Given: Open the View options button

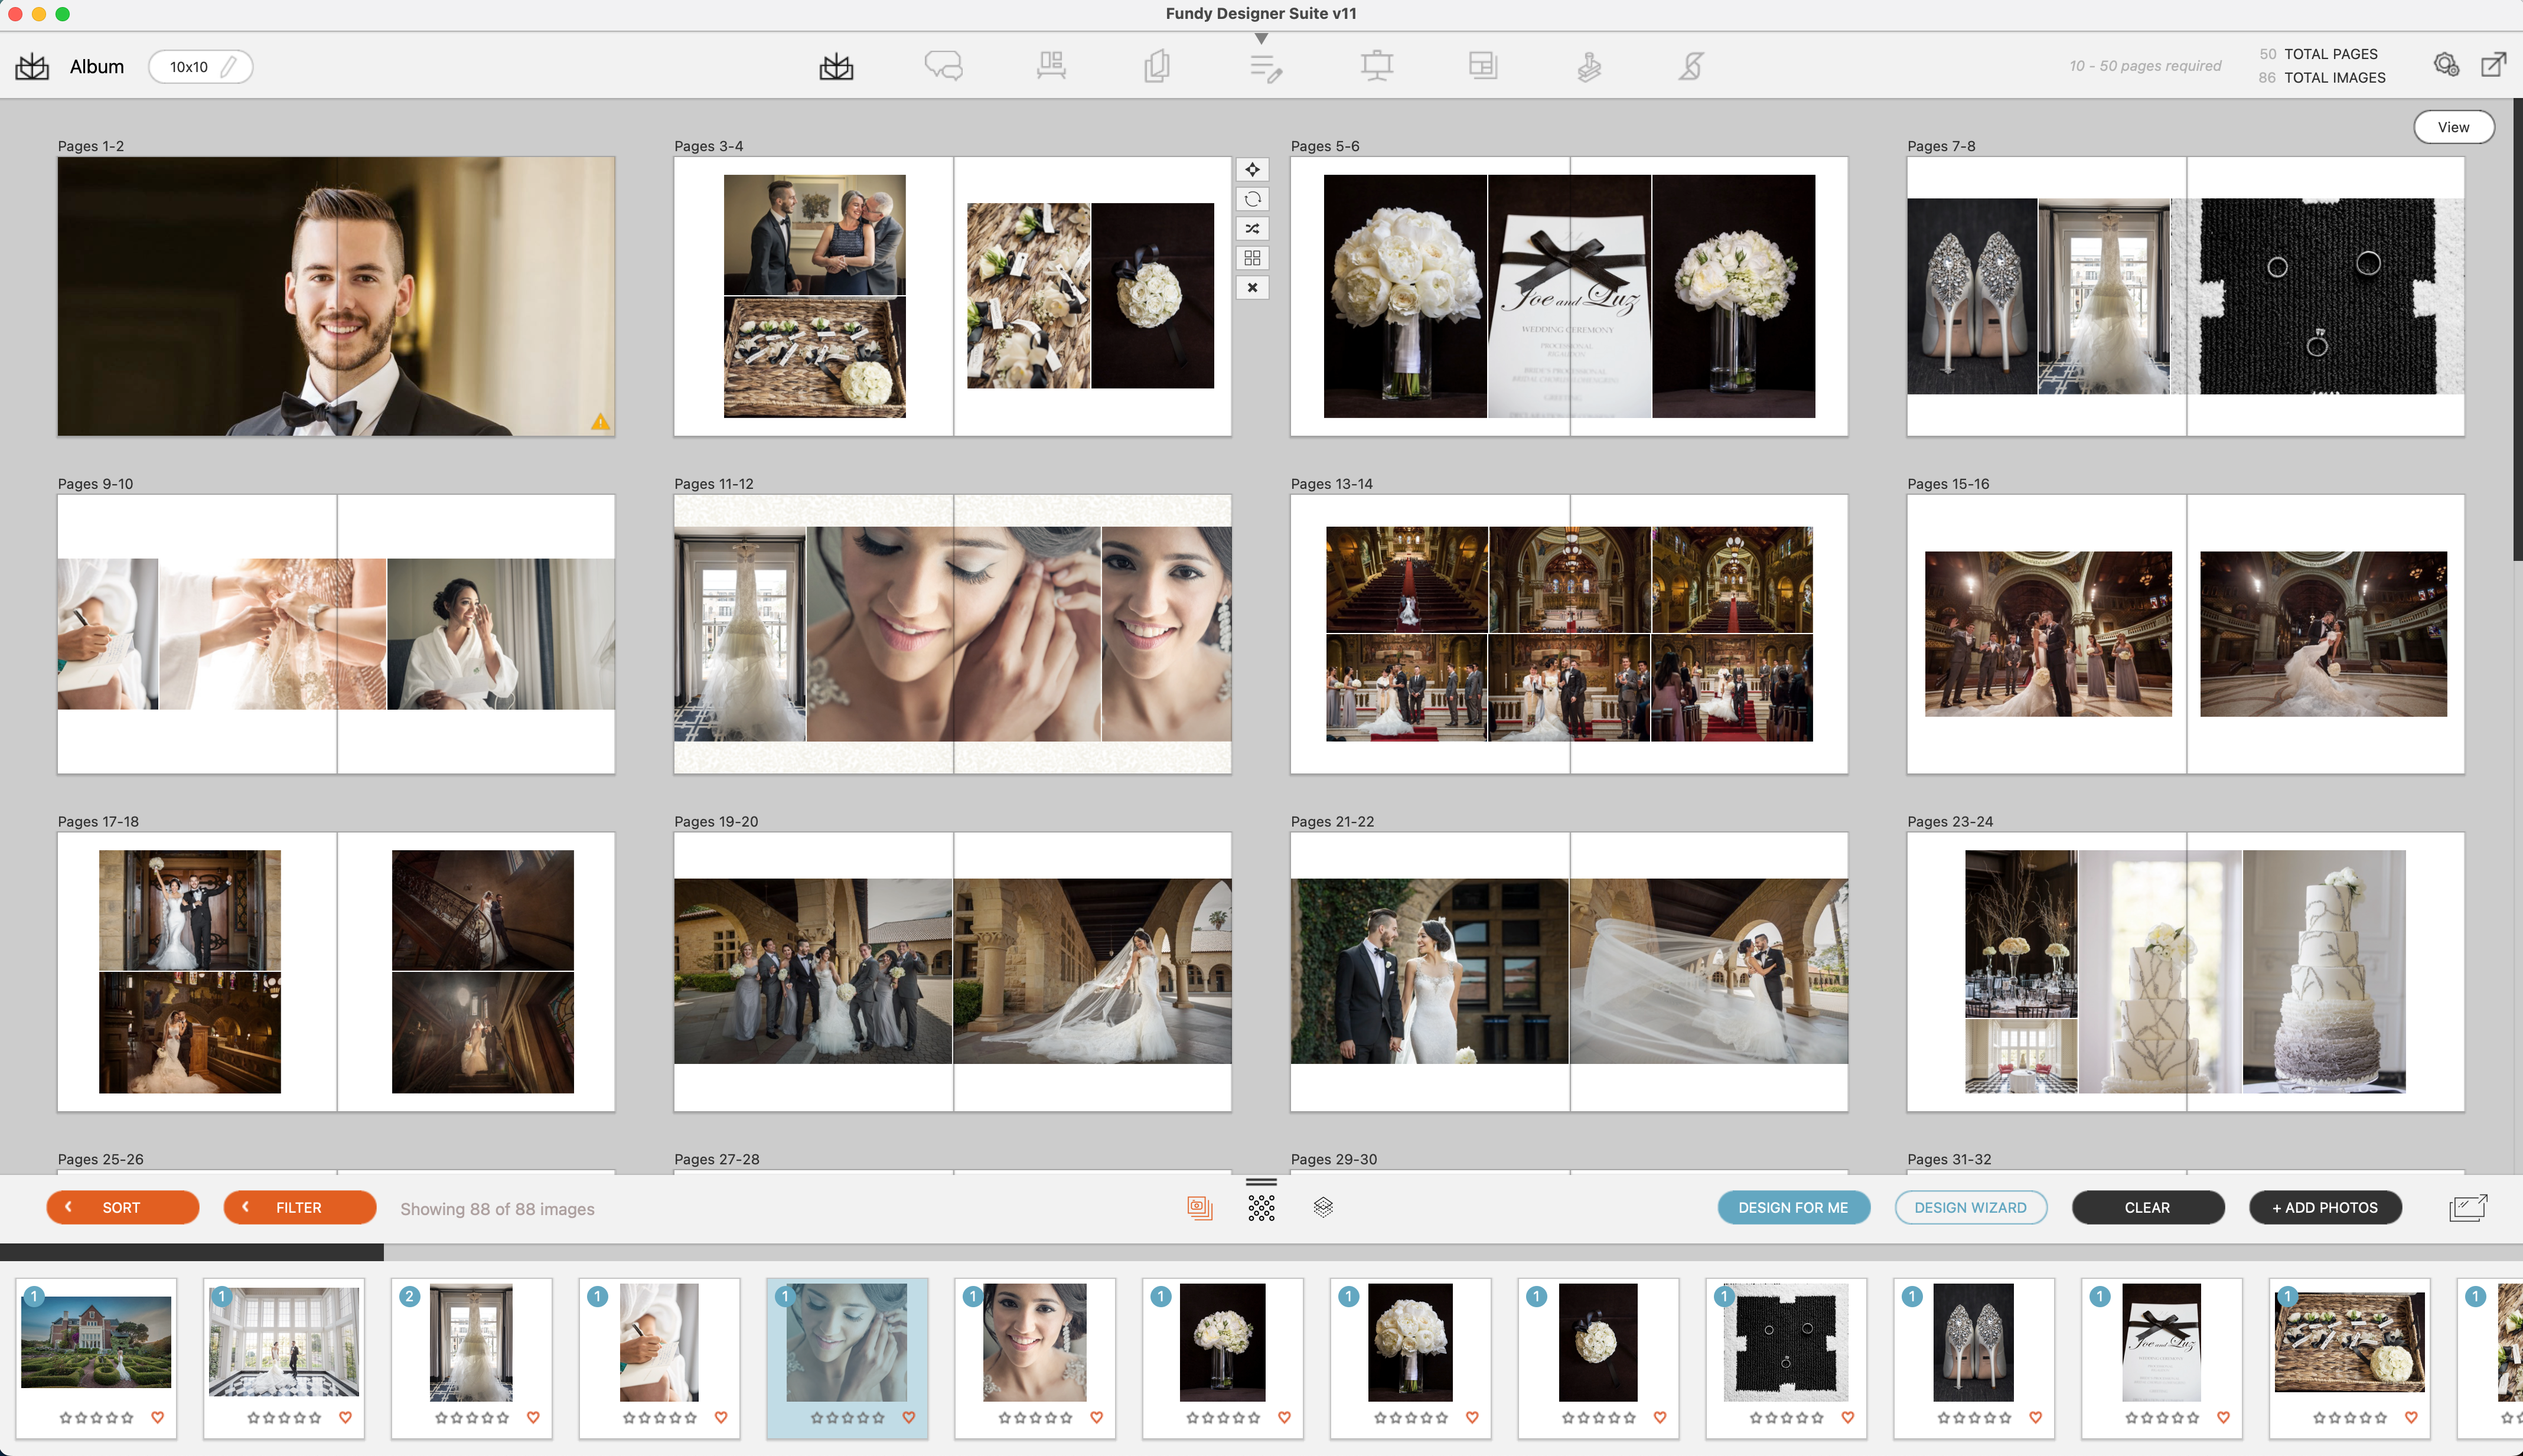Looking at the screenshot, I should click(x=2453, y=127).
